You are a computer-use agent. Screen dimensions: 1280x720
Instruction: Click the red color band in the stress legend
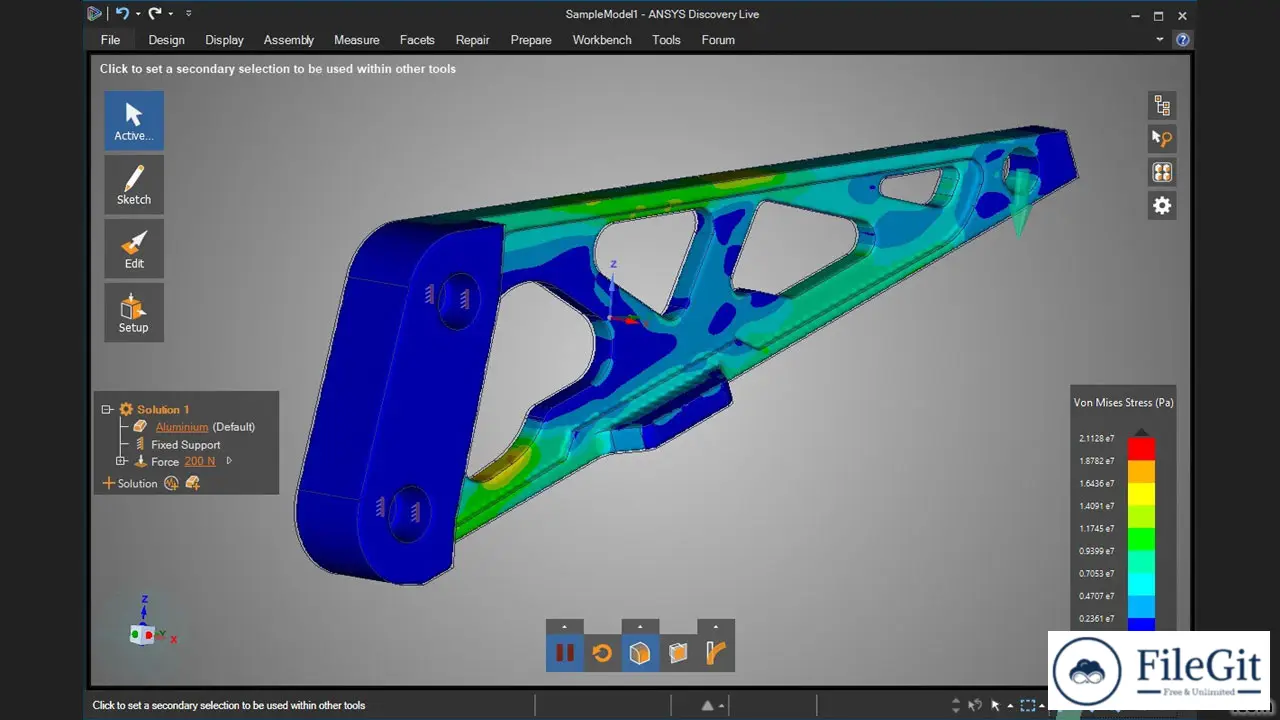coord(1141,449)
